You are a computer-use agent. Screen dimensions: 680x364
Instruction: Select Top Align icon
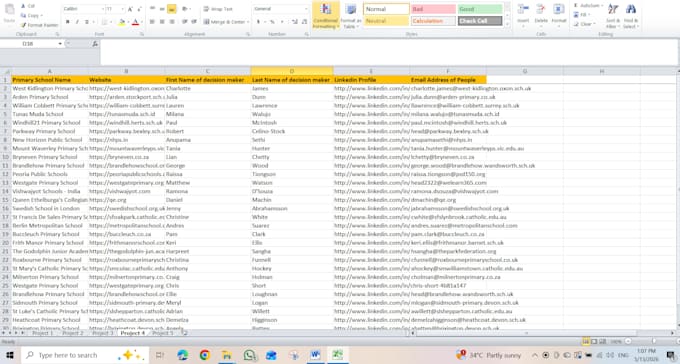click(153, 9)
